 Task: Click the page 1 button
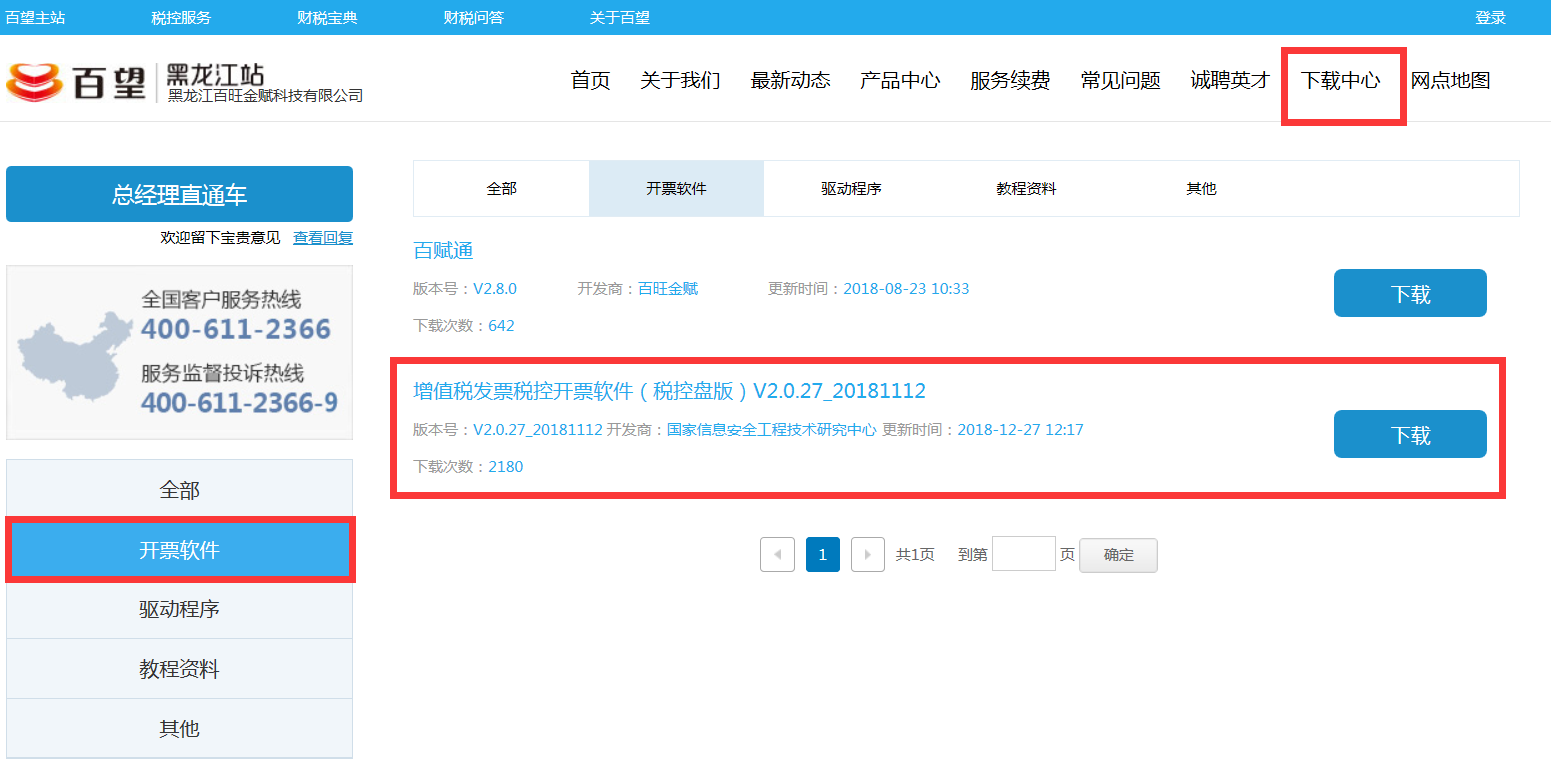pyautogui.click(x=822, y=554)
